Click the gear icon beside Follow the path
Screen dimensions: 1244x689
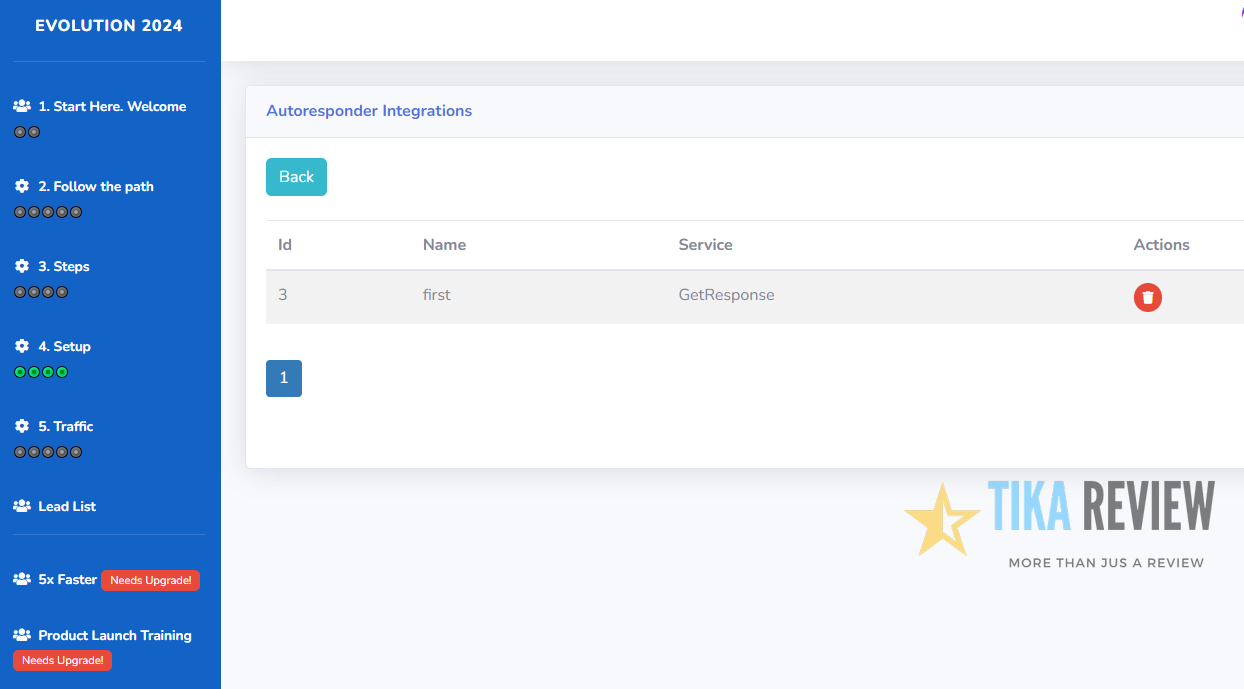coord(22,186)
